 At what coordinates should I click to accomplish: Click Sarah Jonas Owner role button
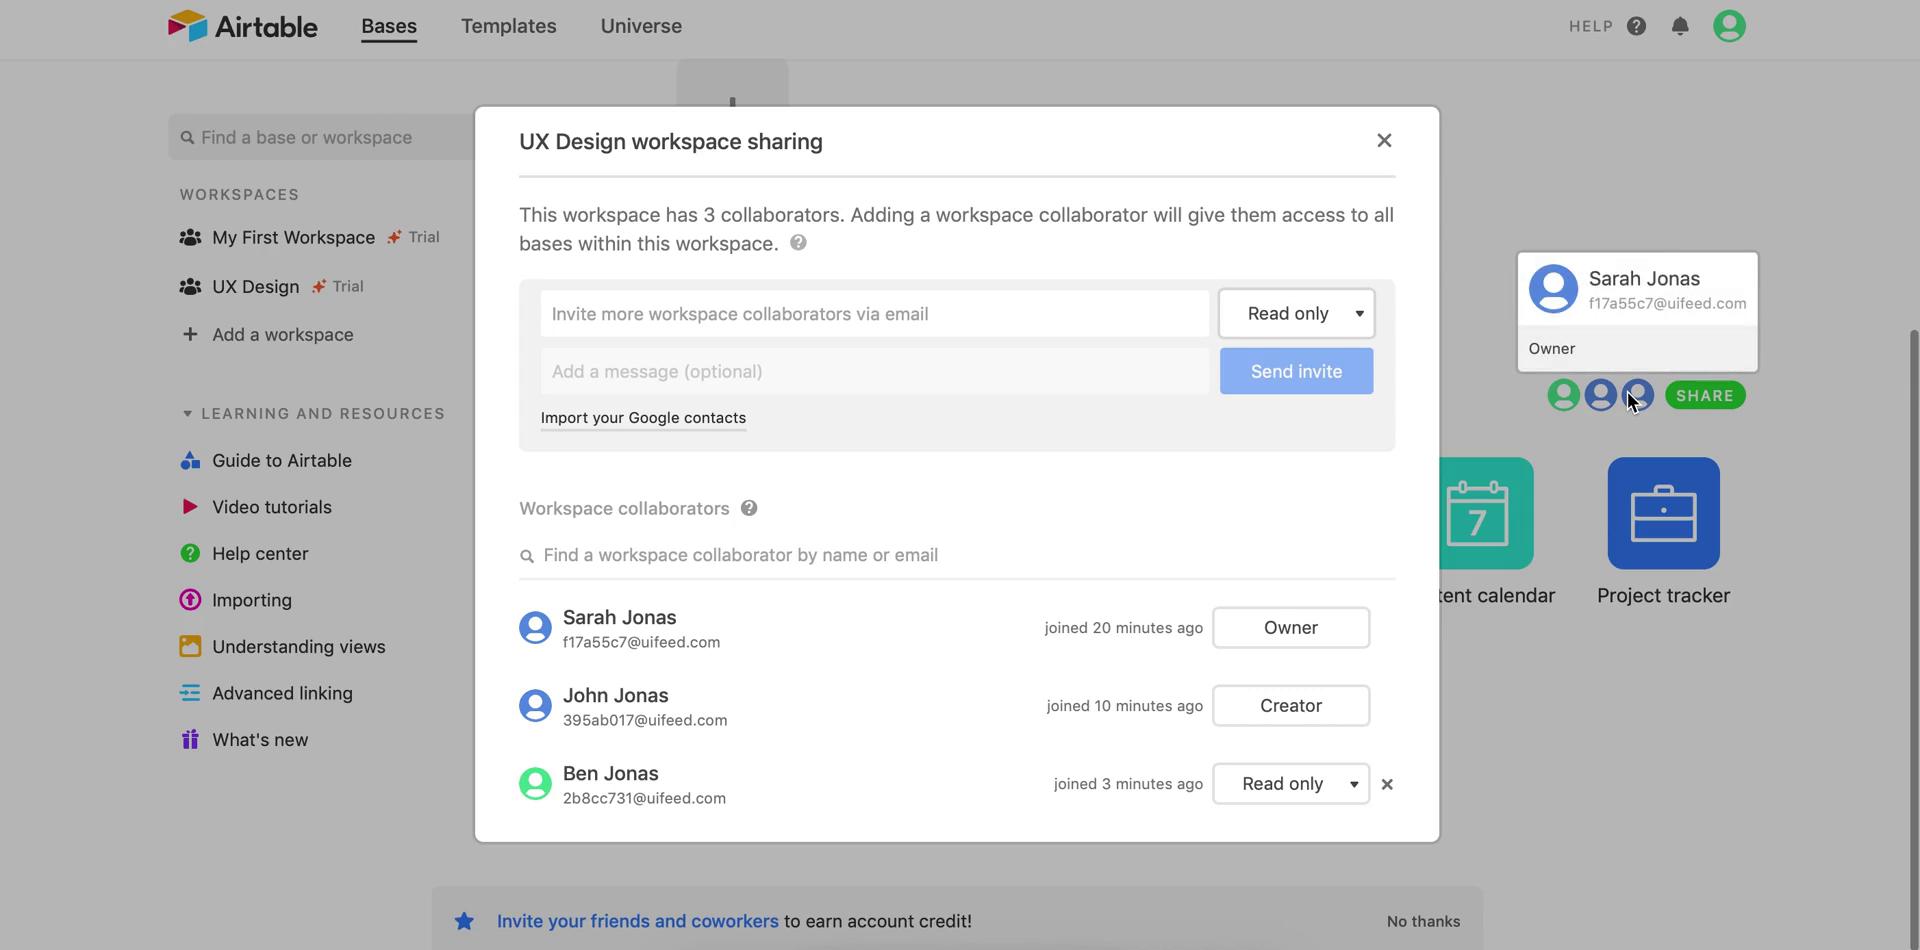pos(1291,628)
